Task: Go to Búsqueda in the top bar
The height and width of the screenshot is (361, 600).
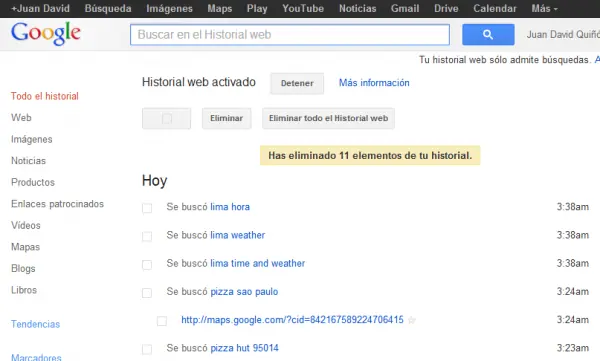Action: click(108, 8)
